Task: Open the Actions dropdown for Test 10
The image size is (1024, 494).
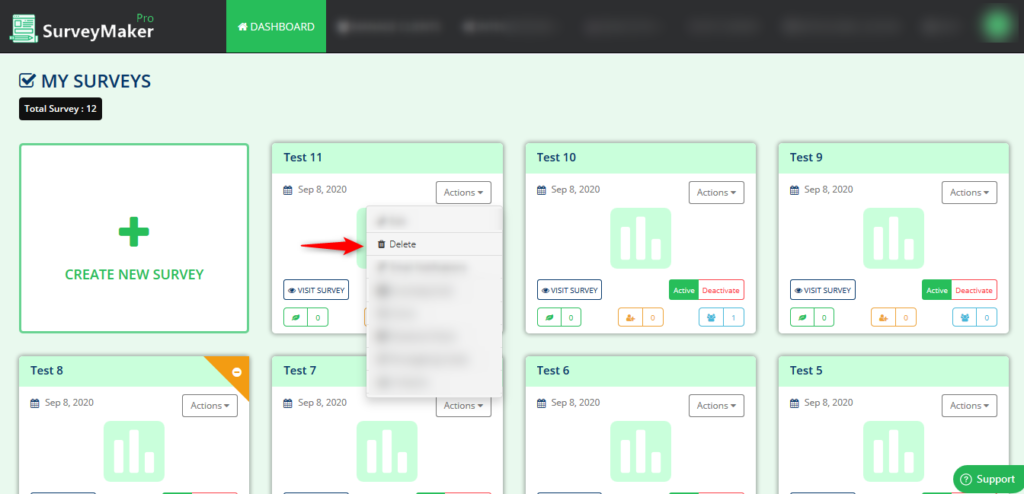Action: point(716,193)
